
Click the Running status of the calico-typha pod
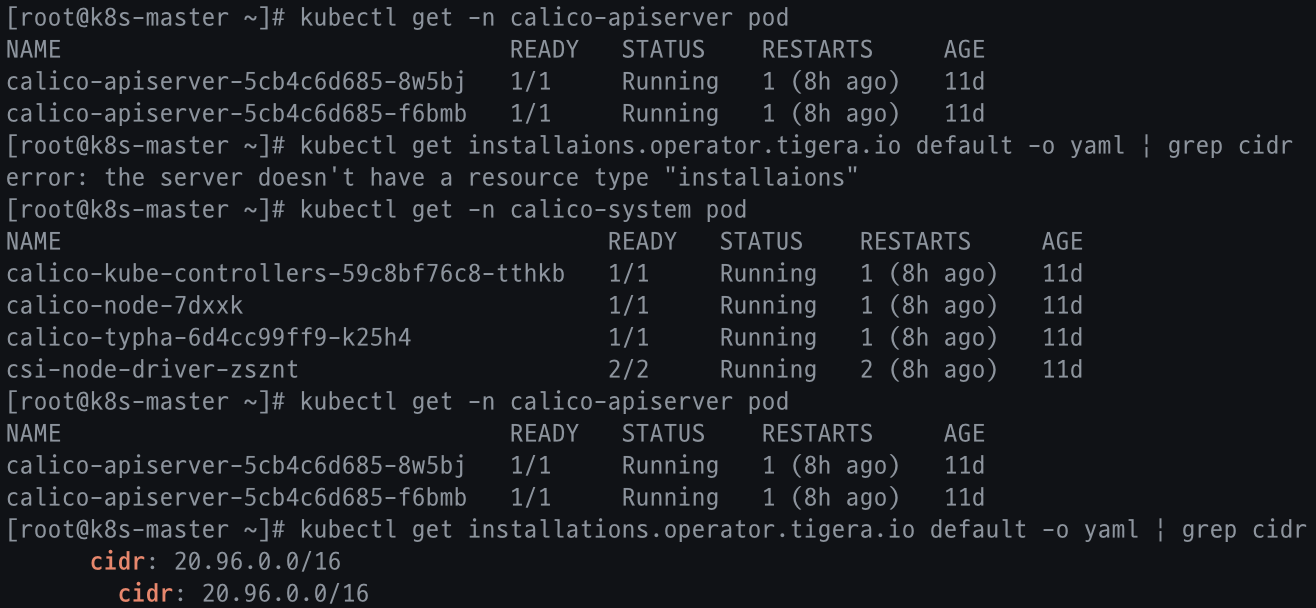(x=768, y=338)
